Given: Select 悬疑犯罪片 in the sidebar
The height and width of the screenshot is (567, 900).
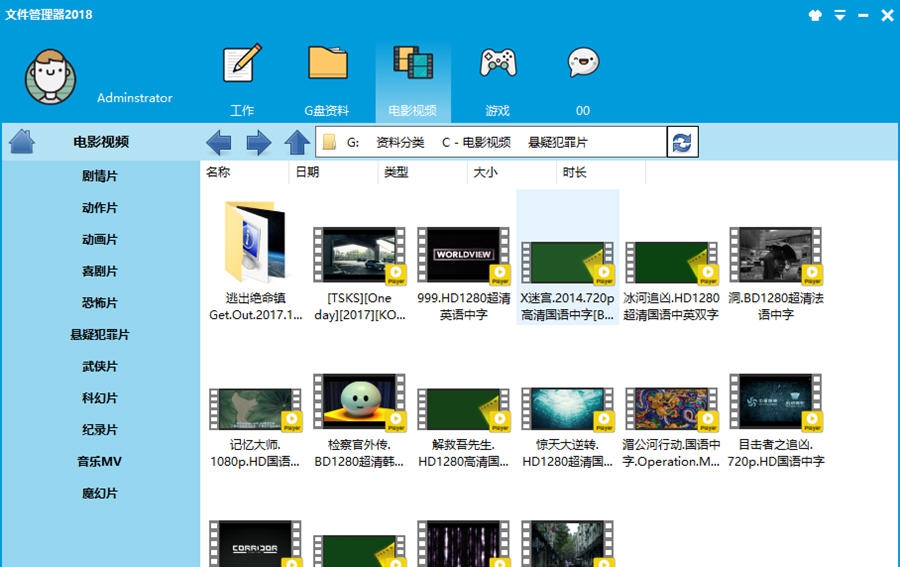Looking at the screenshot, I should pyautogui.click(x=100, y=335).
